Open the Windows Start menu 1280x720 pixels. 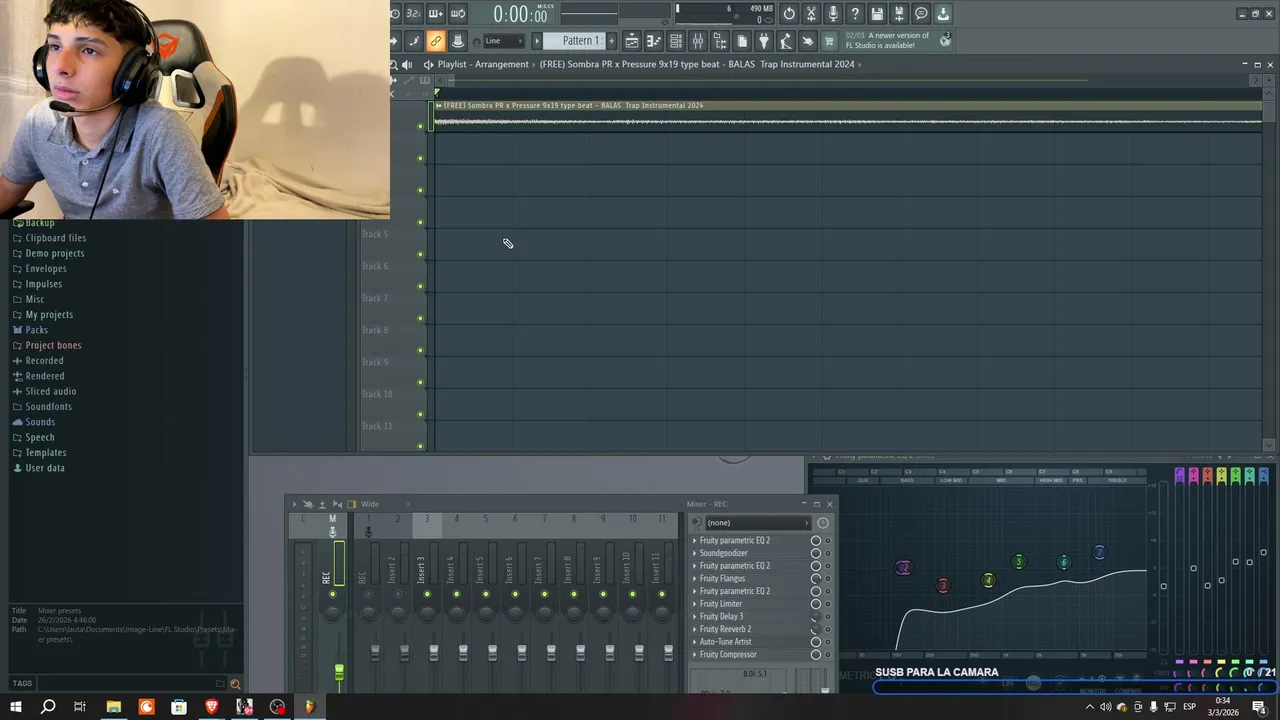(15, 707)
